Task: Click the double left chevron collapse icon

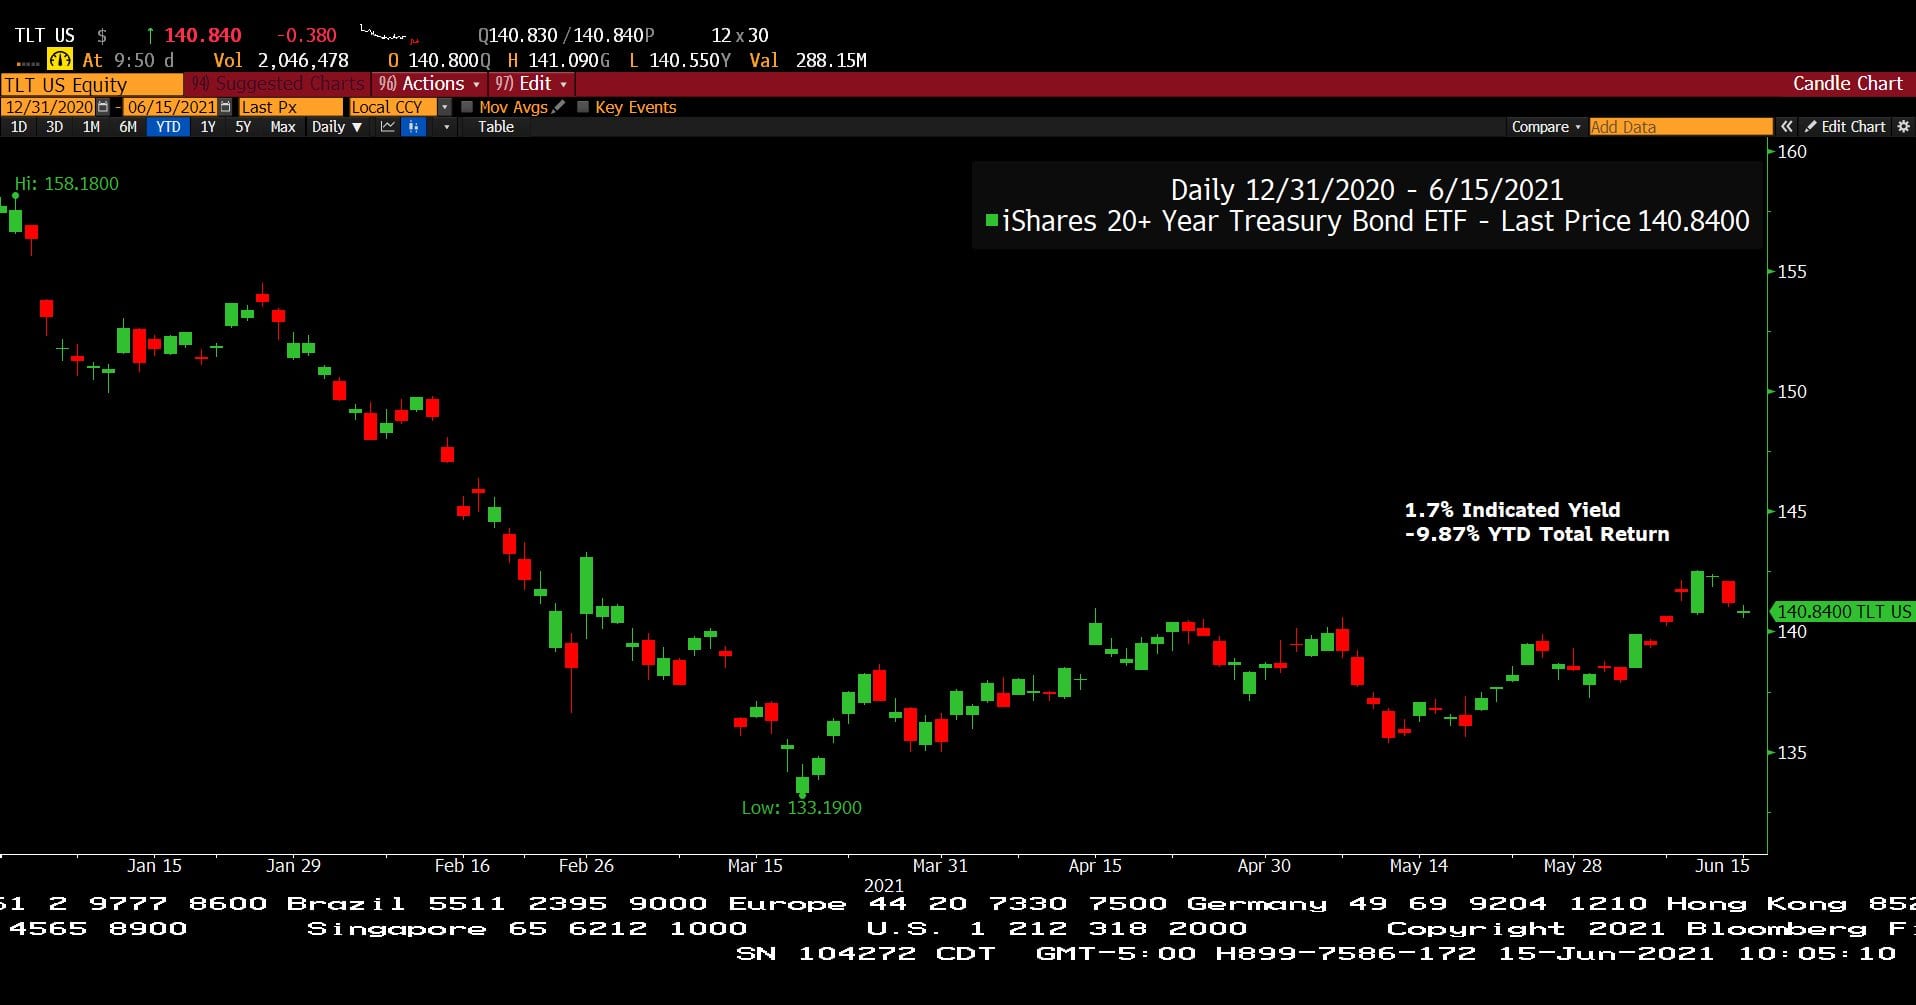Action: [1787, 127]
